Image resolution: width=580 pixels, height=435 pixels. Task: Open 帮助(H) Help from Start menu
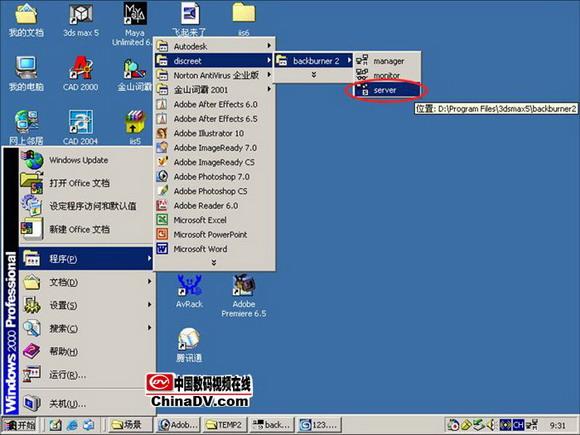coord(86,351)
